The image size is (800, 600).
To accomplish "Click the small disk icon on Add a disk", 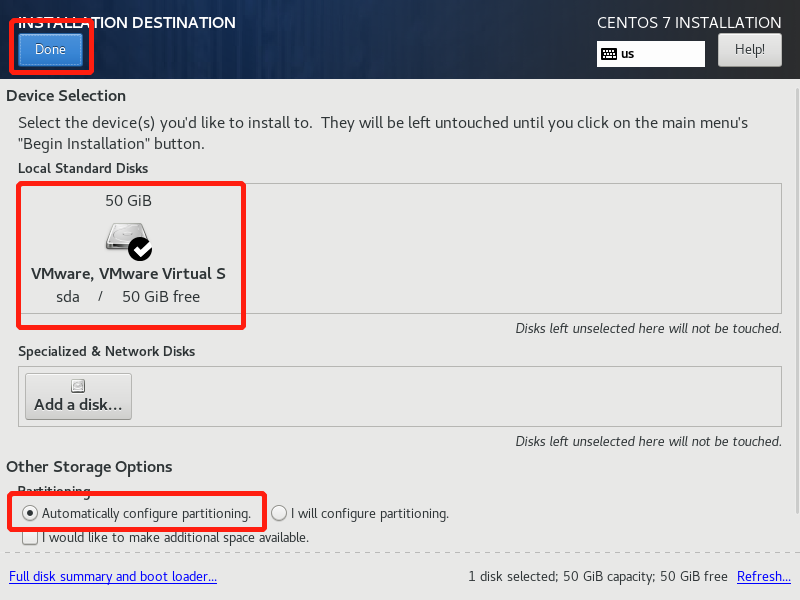I will (x=78, y=386).
